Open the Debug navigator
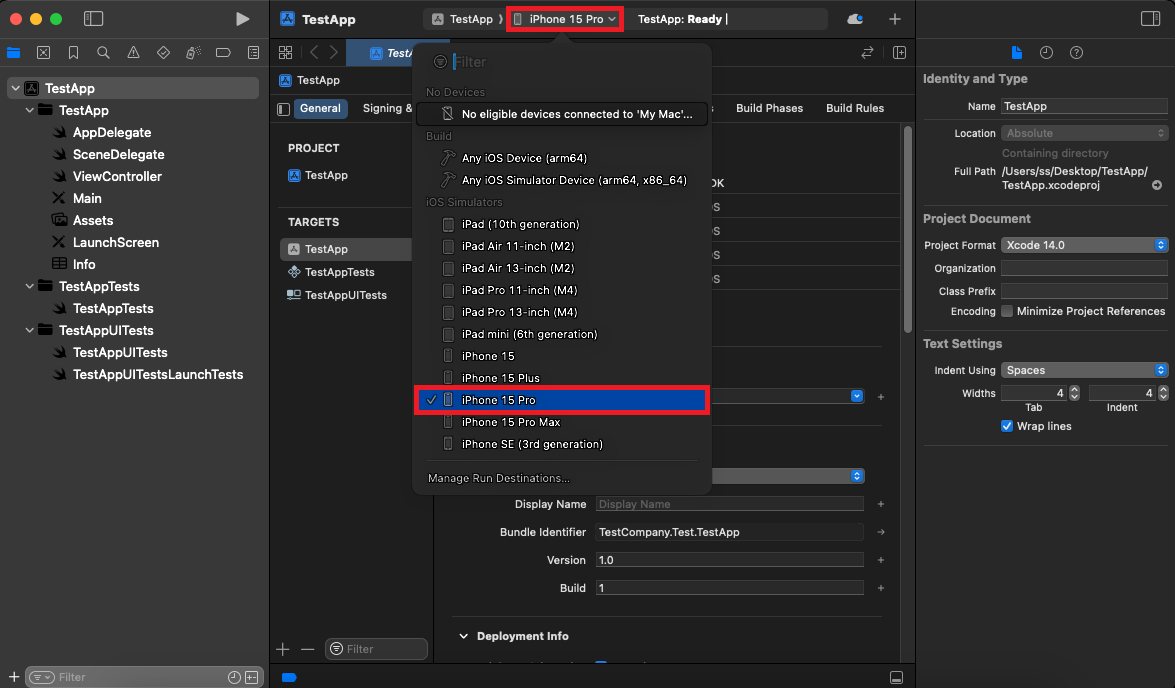This screenshot has width=1175, height=688. click(x=193, y=52)
